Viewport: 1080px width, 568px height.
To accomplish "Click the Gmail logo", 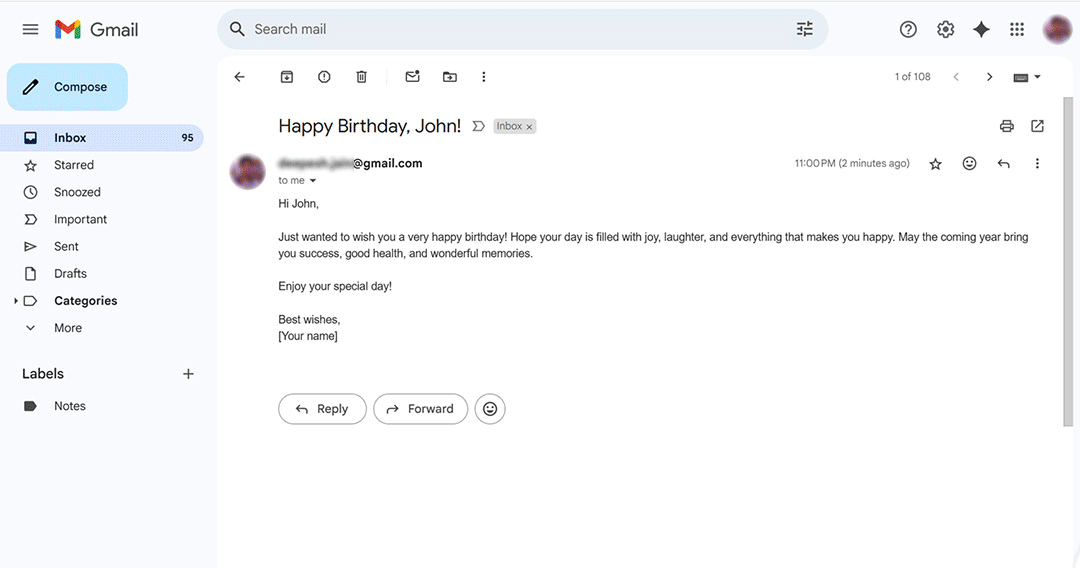I will [97, 30].
